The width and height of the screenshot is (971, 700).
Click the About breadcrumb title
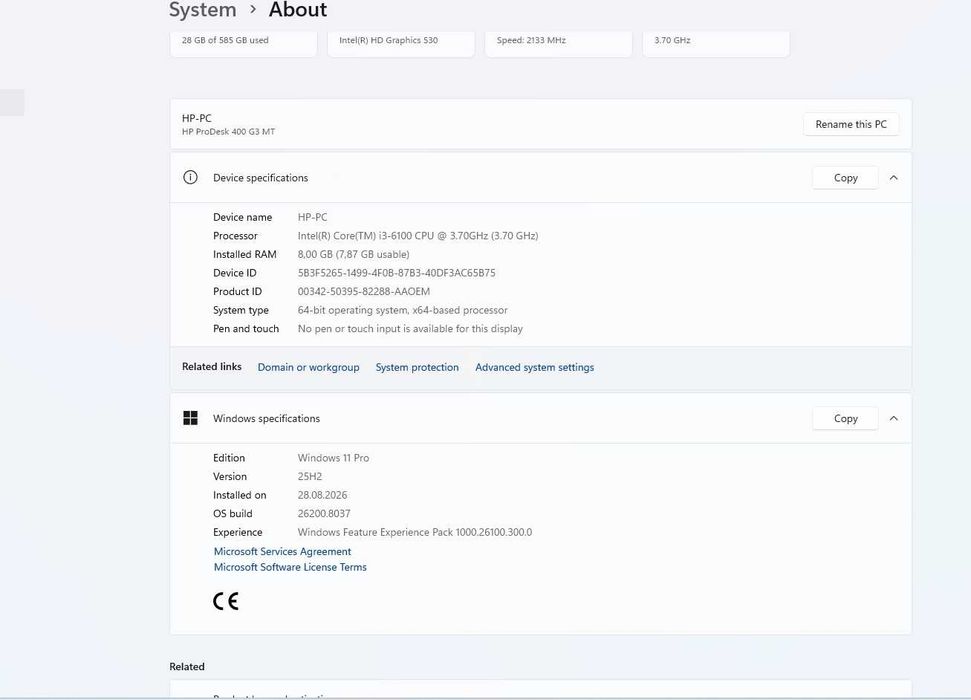click(x=298, y=10)
